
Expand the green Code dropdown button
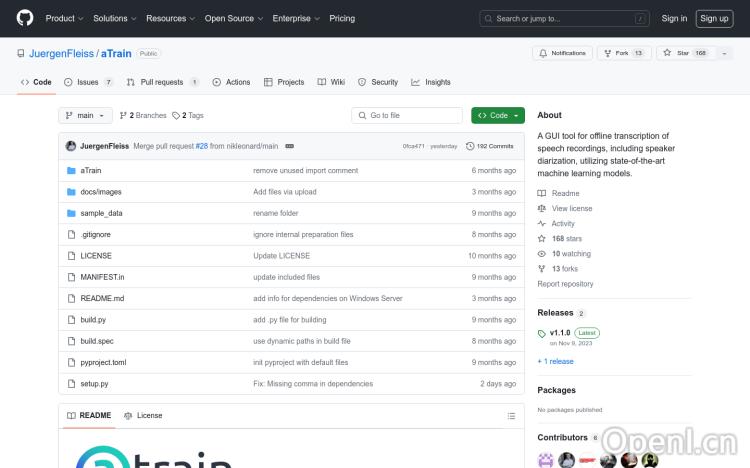pyautogui.click(x=498, y=116)
